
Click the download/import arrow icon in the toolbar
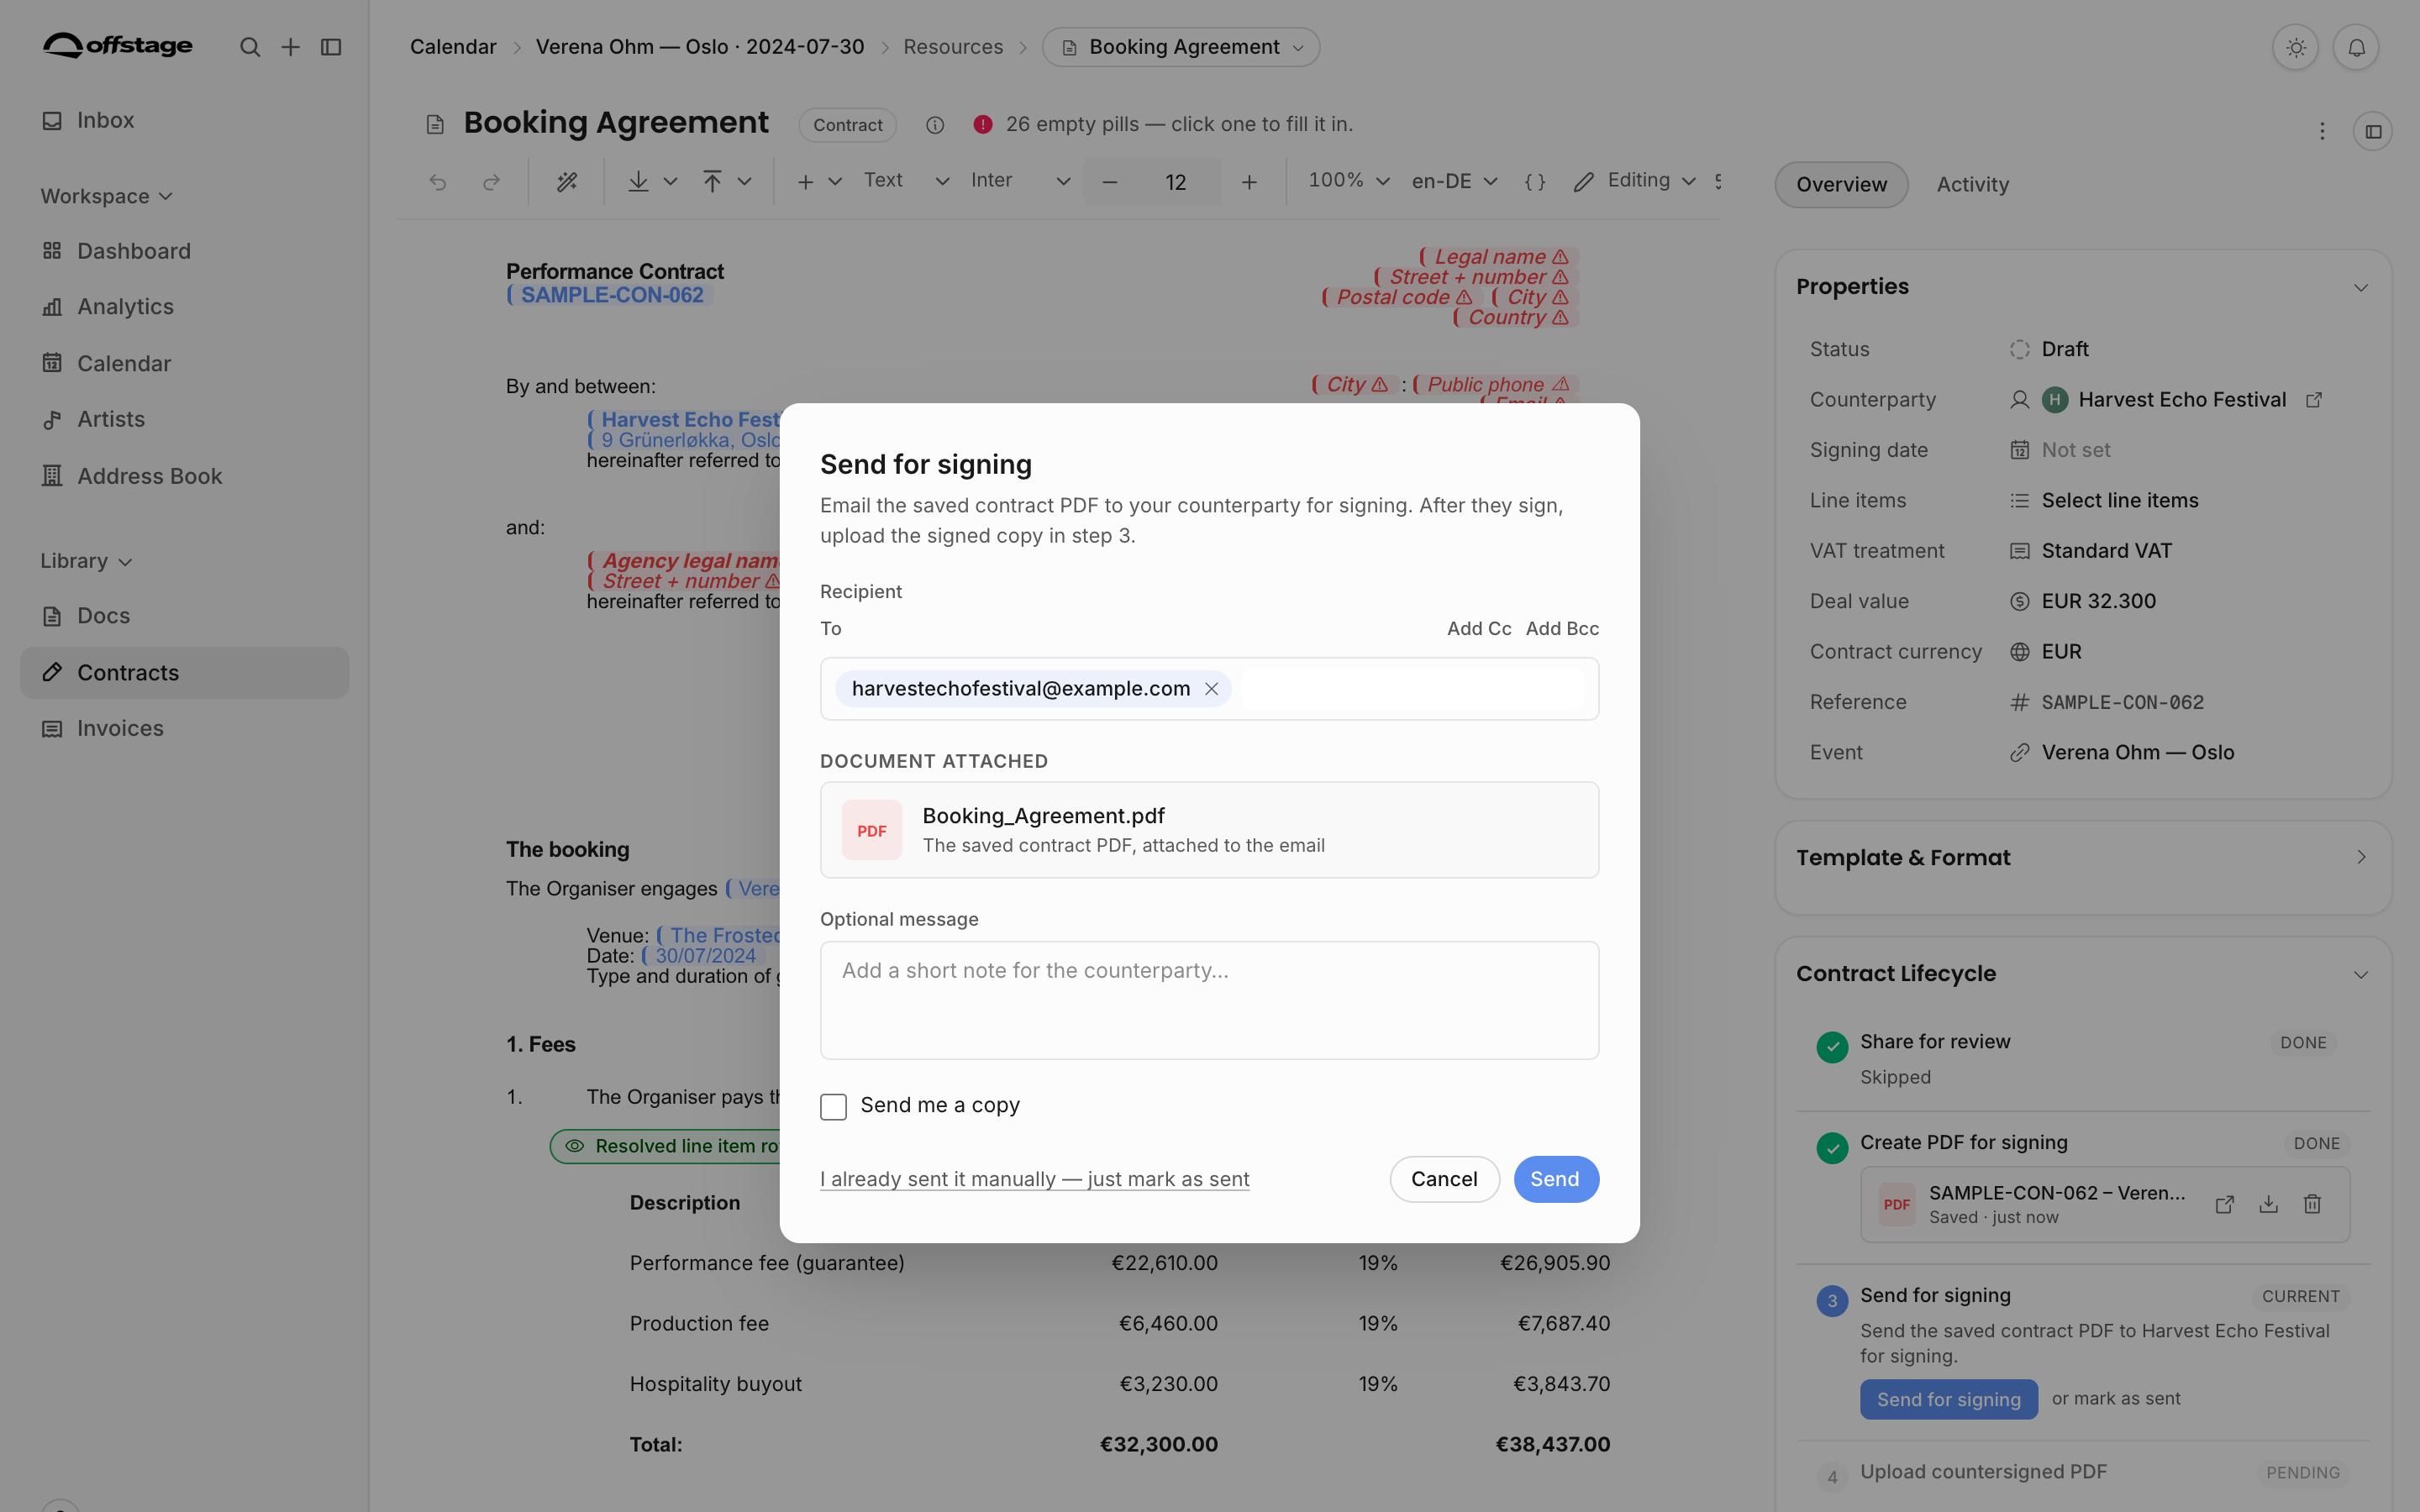(x=638, y=181)
